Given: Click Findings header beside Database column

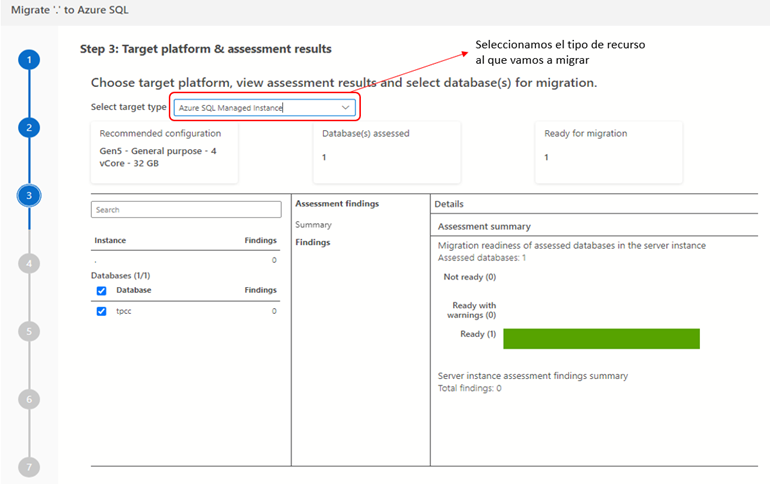Looking at the screenshot, I should [261, 290].
